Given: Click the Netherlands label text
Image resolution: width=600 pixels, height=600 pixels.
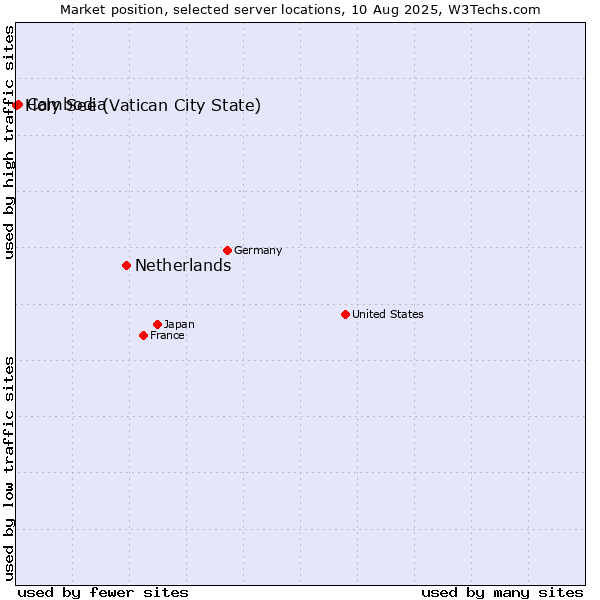Looking at the screenshot, I should point(183,266).
